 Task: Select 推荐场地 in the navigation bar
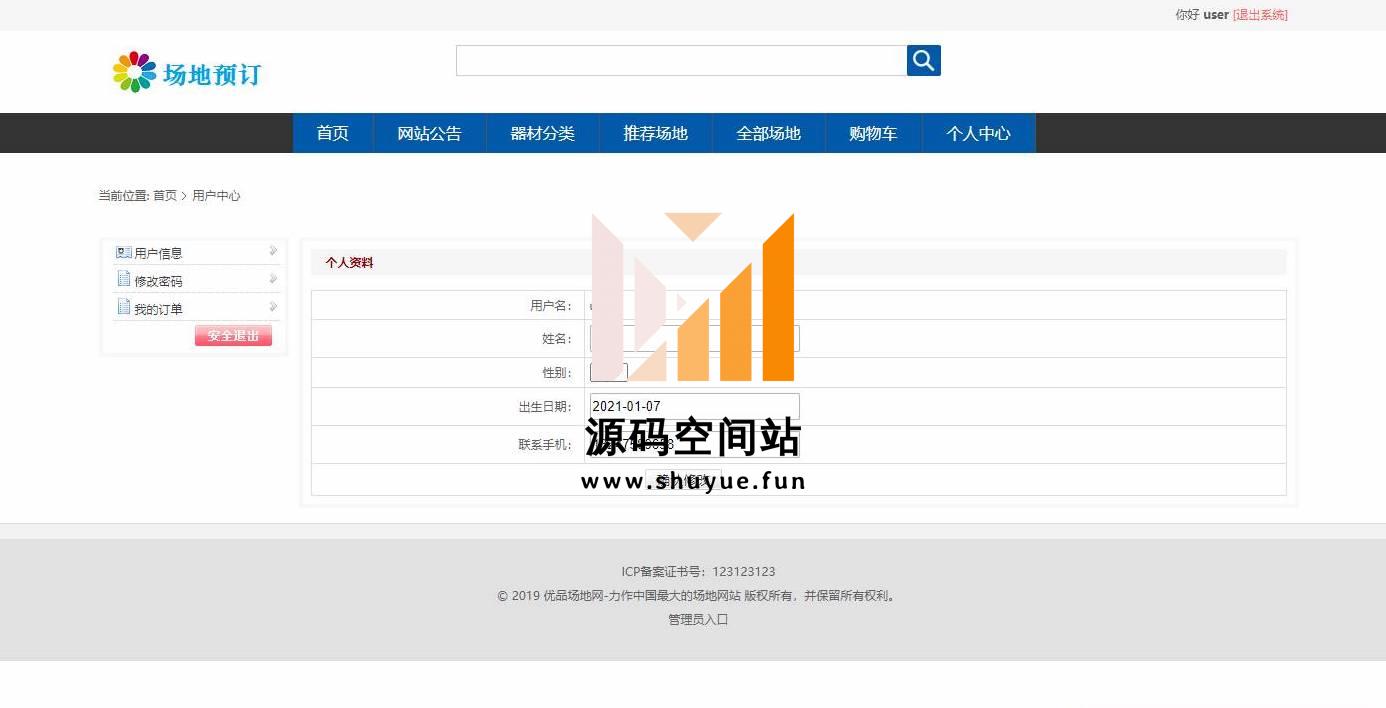point(655,133)
